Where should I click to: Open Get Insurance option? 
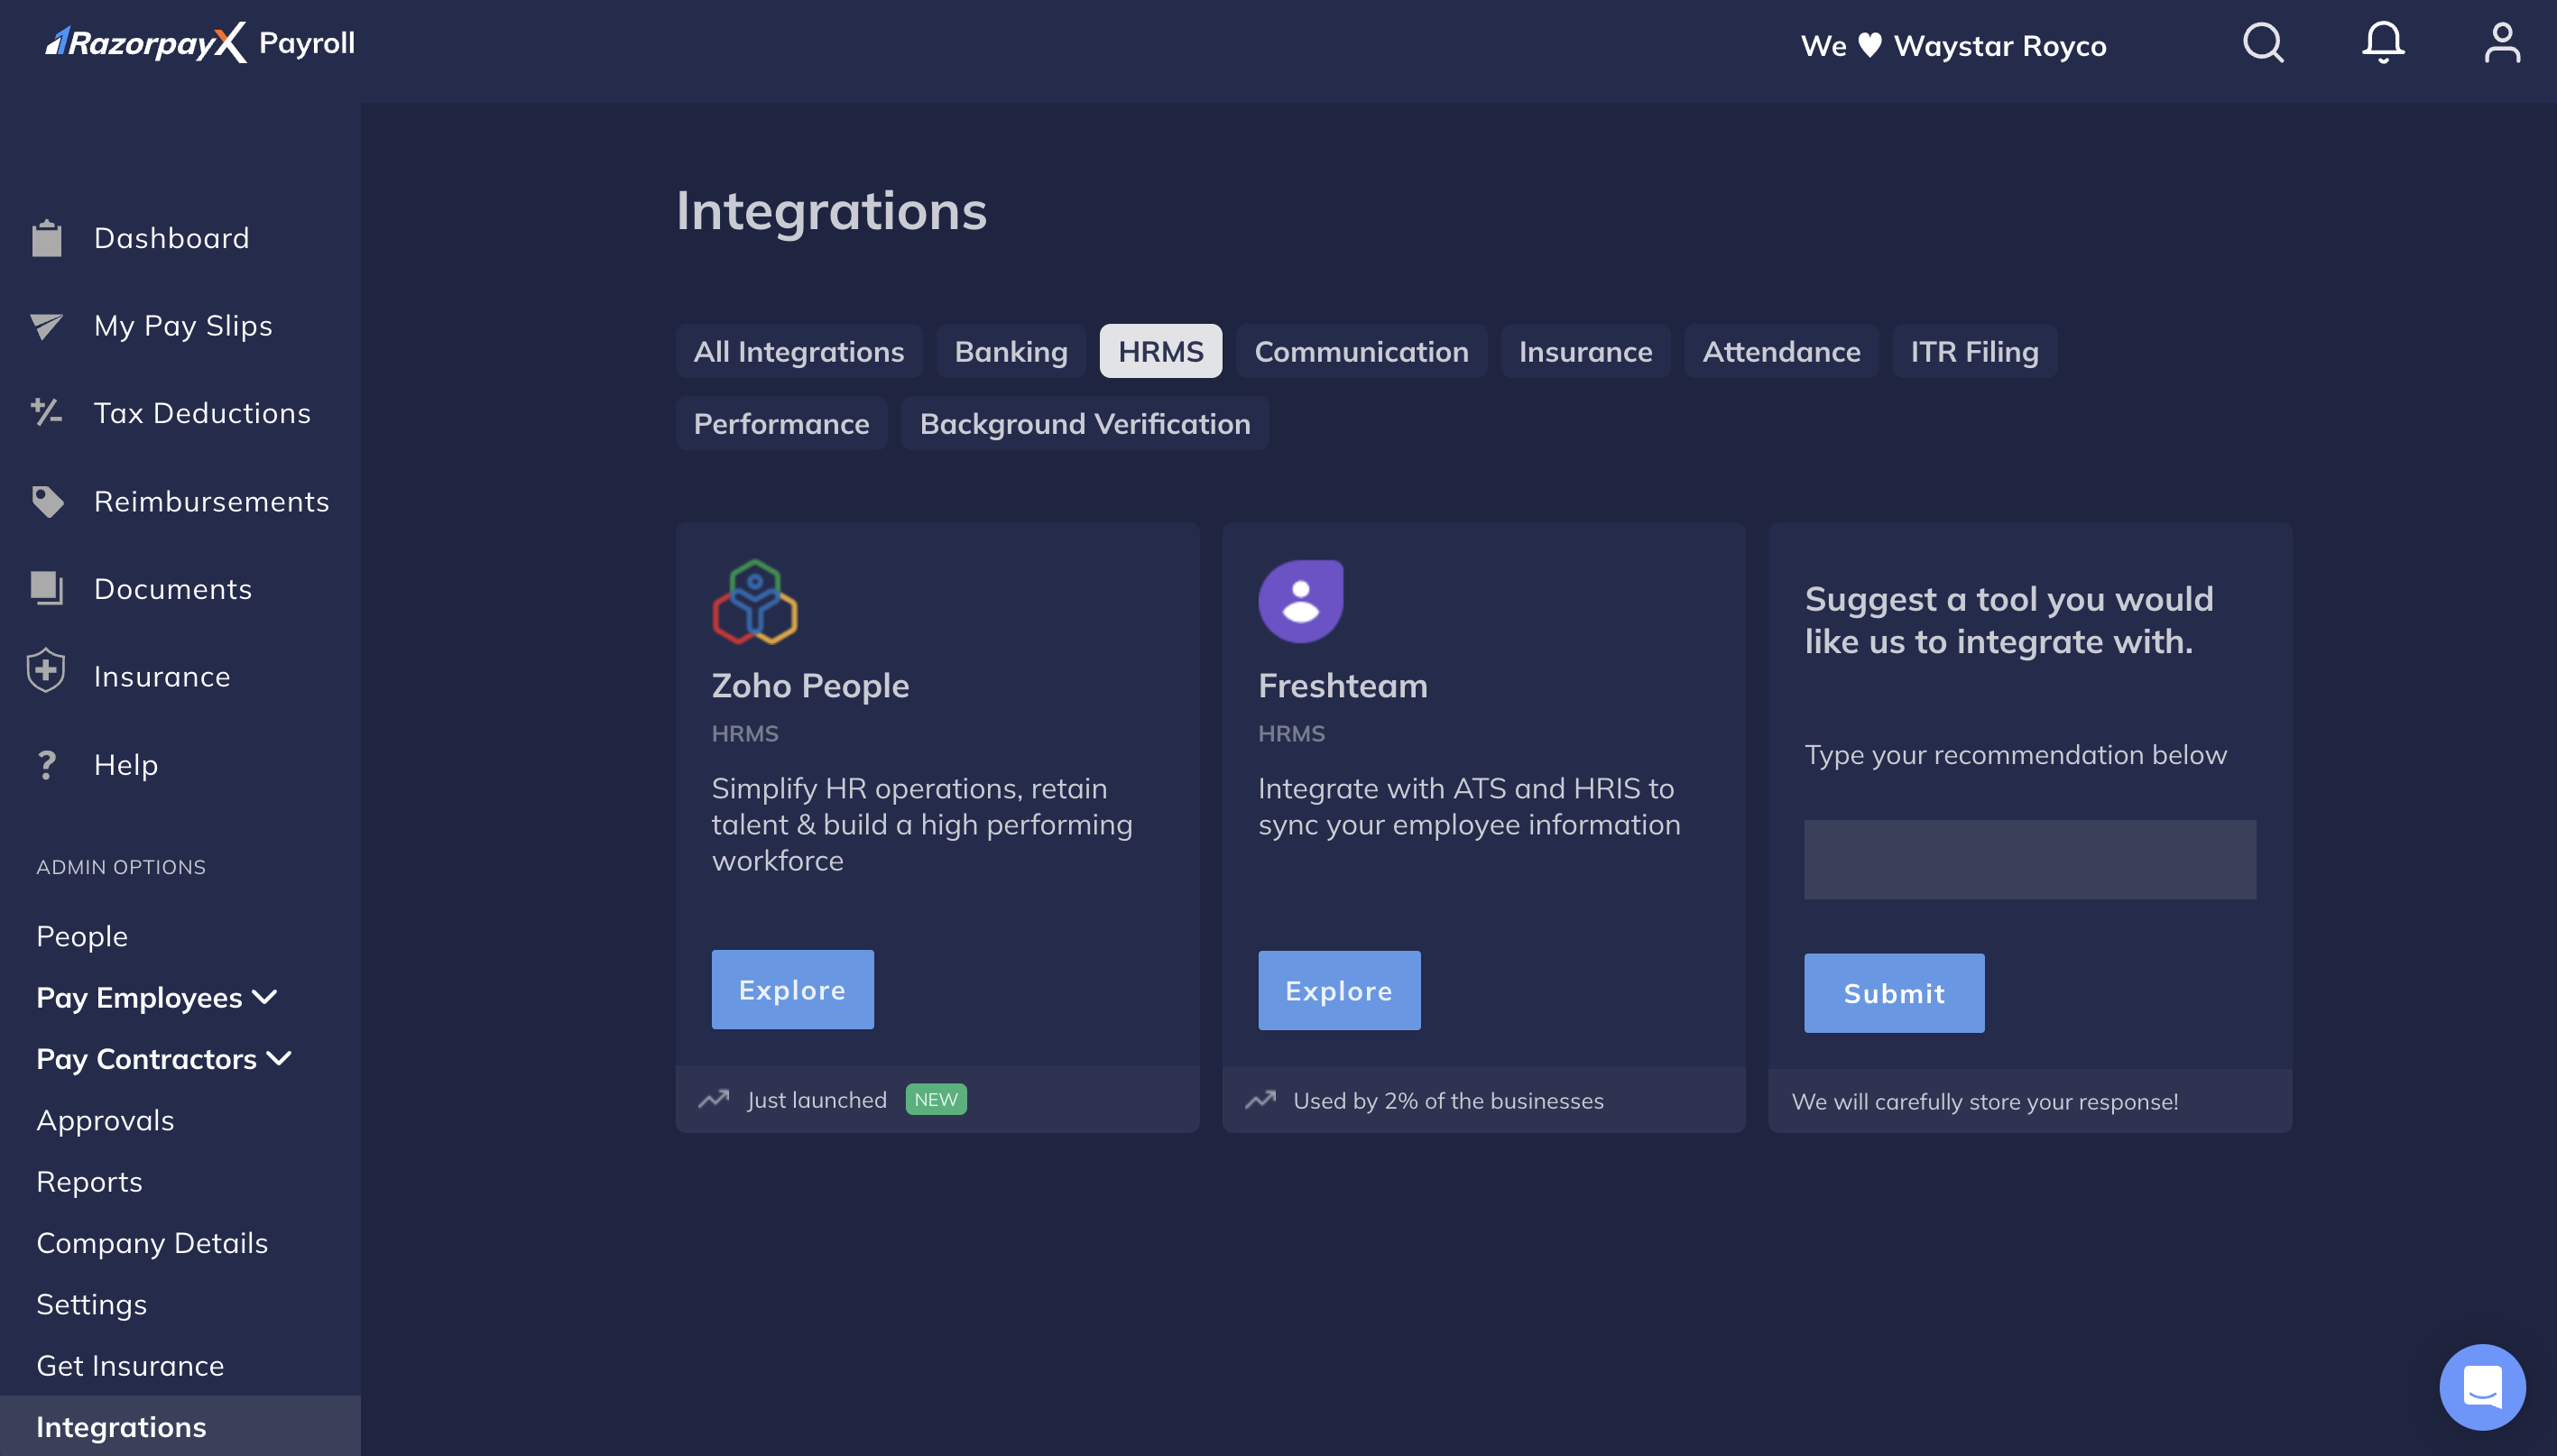point(130,1365)
